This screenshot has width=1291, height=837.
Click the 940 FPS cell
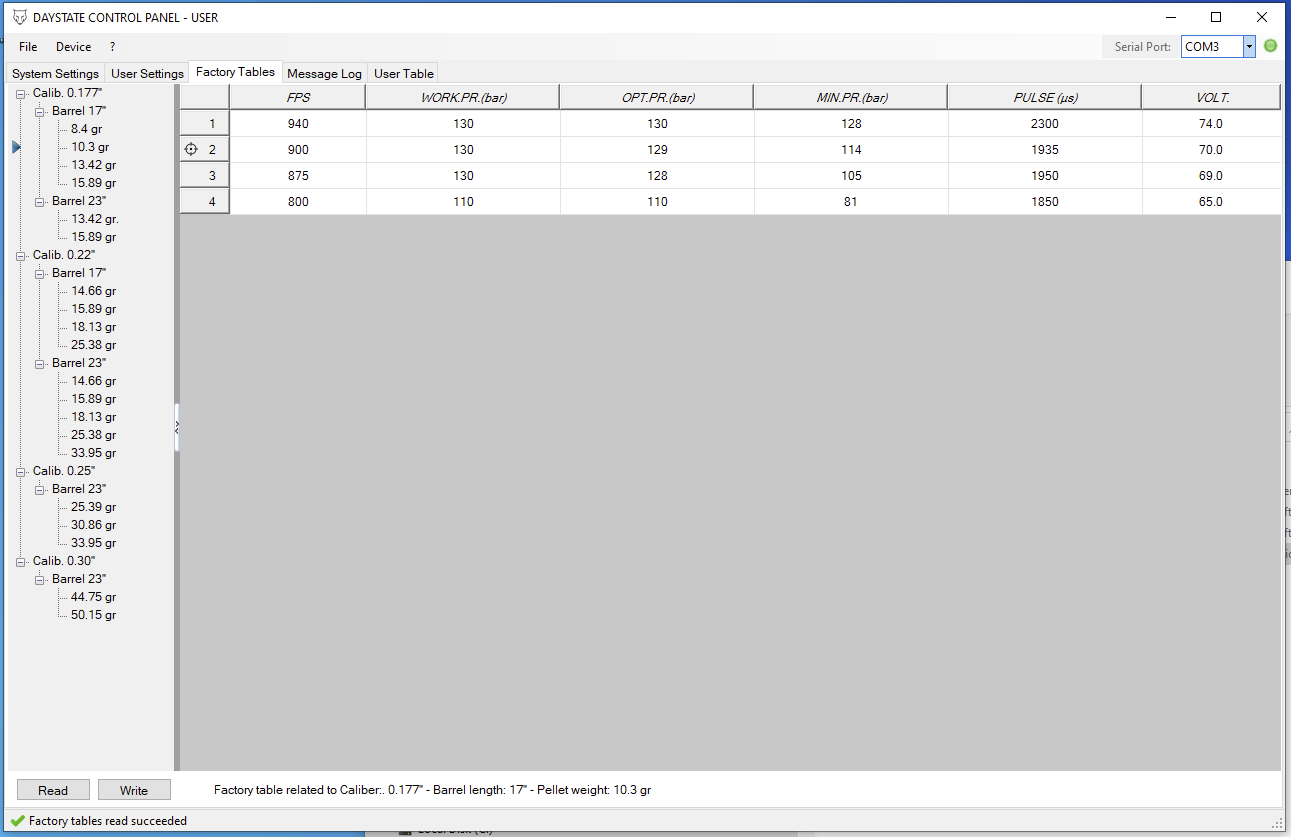point(298,124)
